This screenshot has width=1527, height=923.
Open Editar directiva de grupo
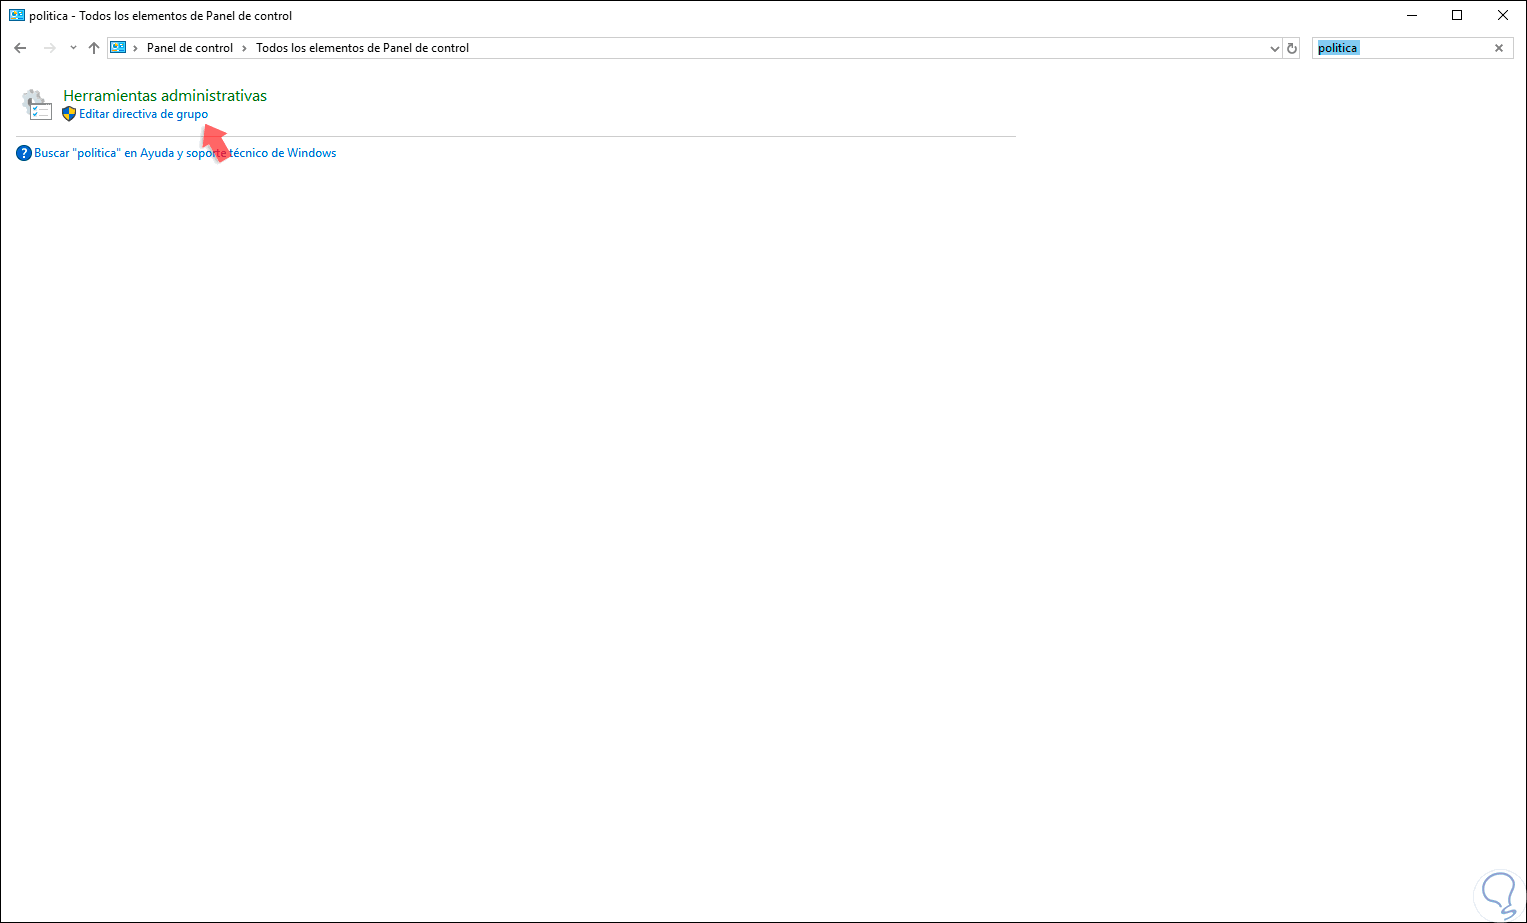(144, 114)
